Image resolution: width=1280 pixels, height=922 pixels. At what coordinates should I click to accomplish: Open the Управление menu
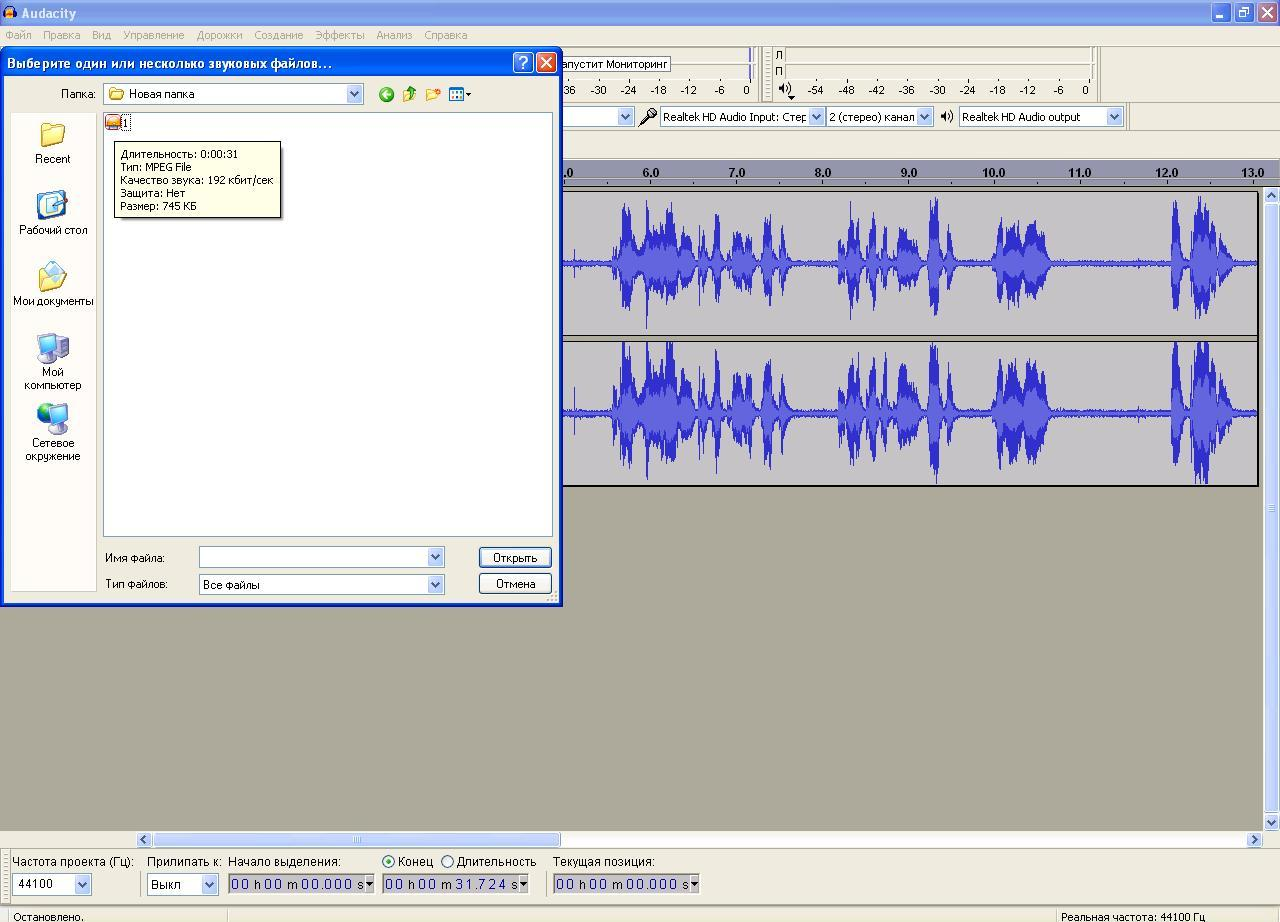pos(153,35)
